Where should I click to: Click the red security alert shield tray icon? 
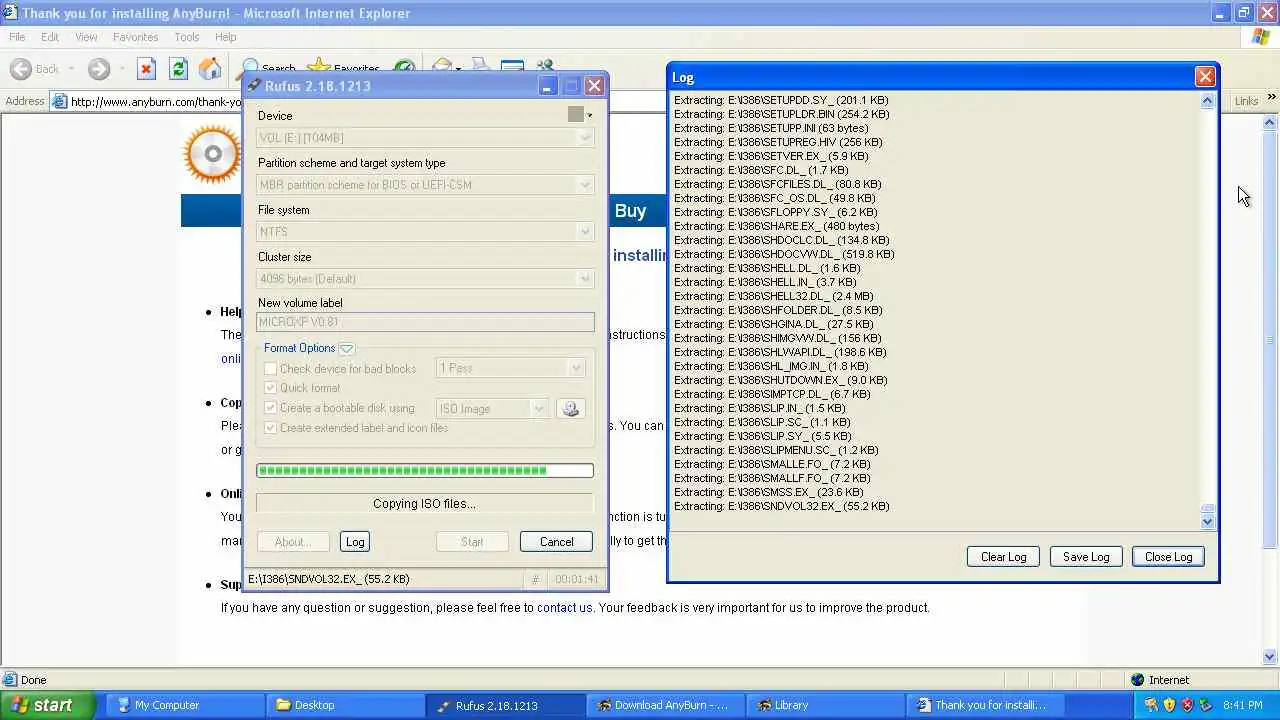1187,705
